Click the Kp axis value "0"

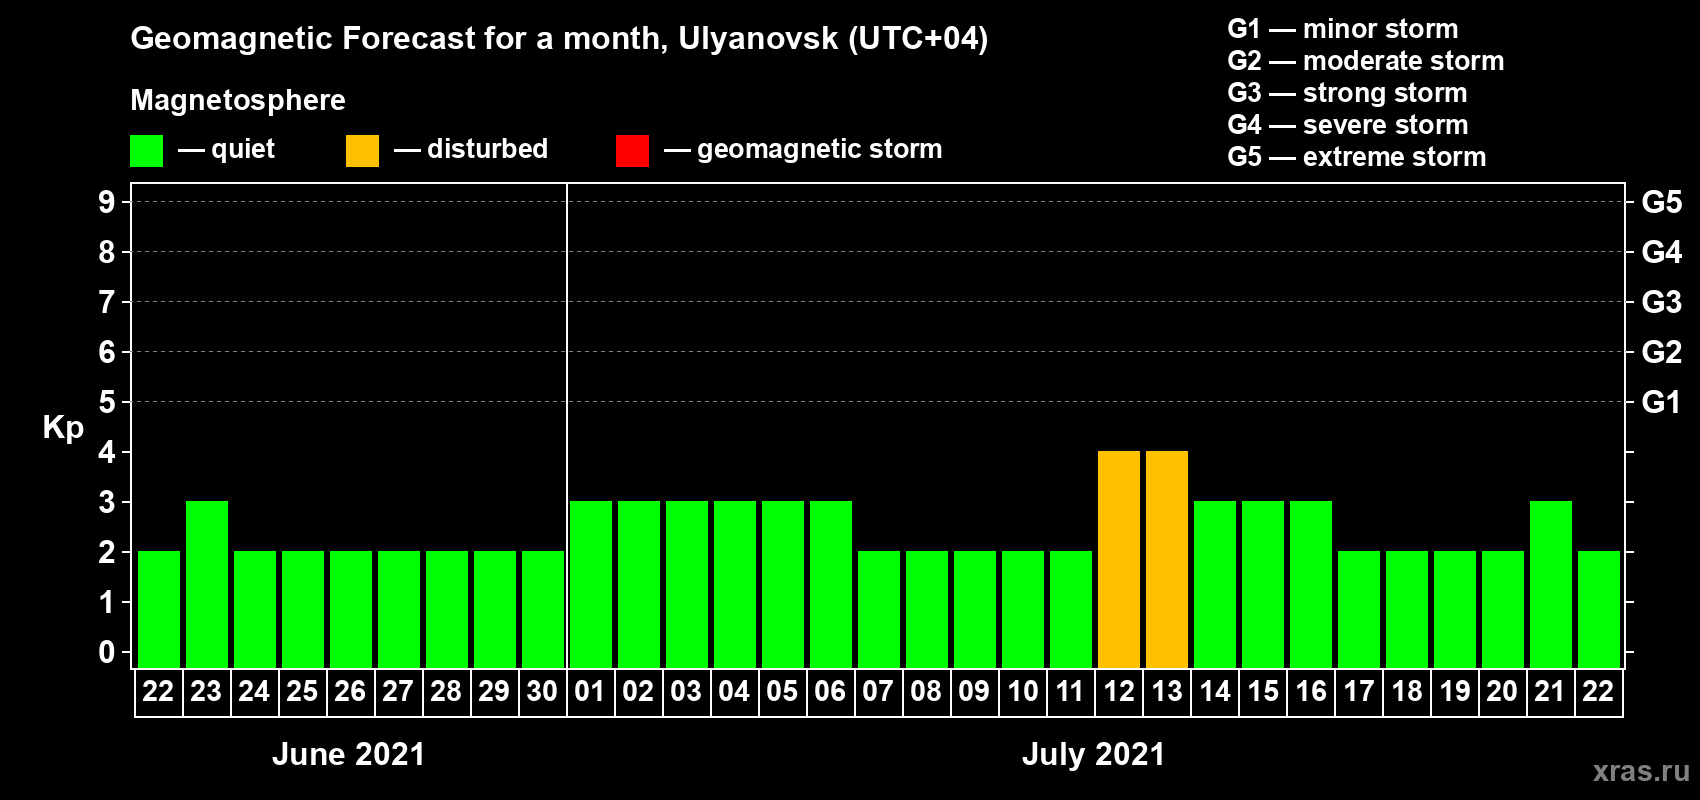point(107,652)
